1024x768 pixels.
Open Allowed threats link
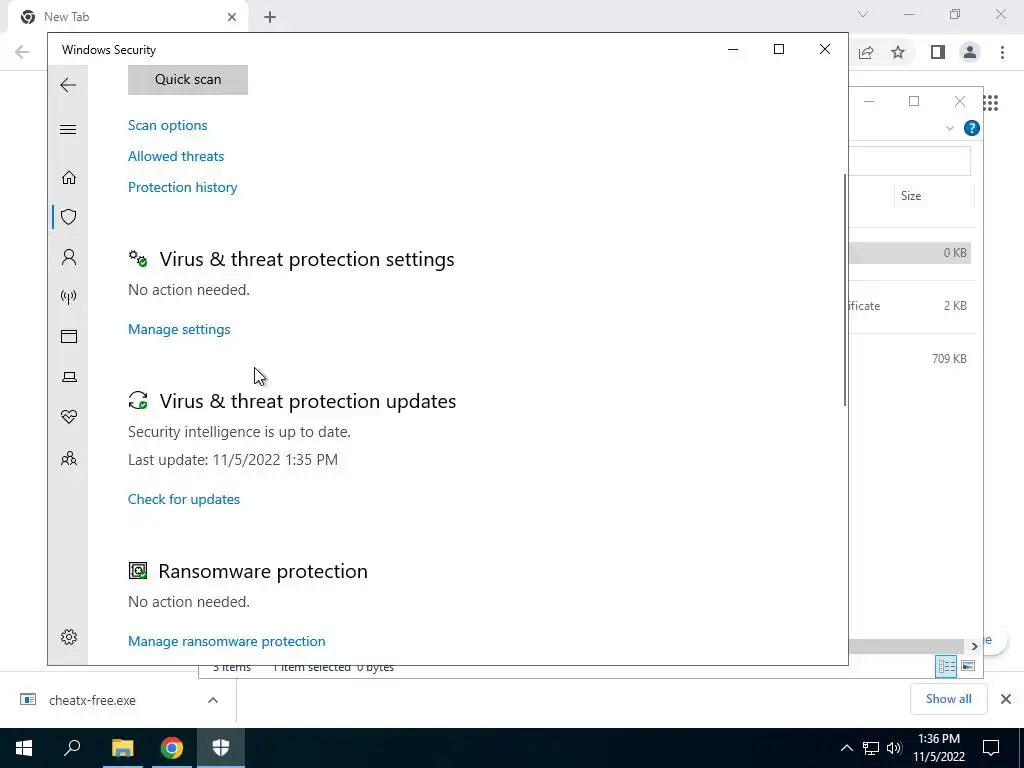coord(176,156)
